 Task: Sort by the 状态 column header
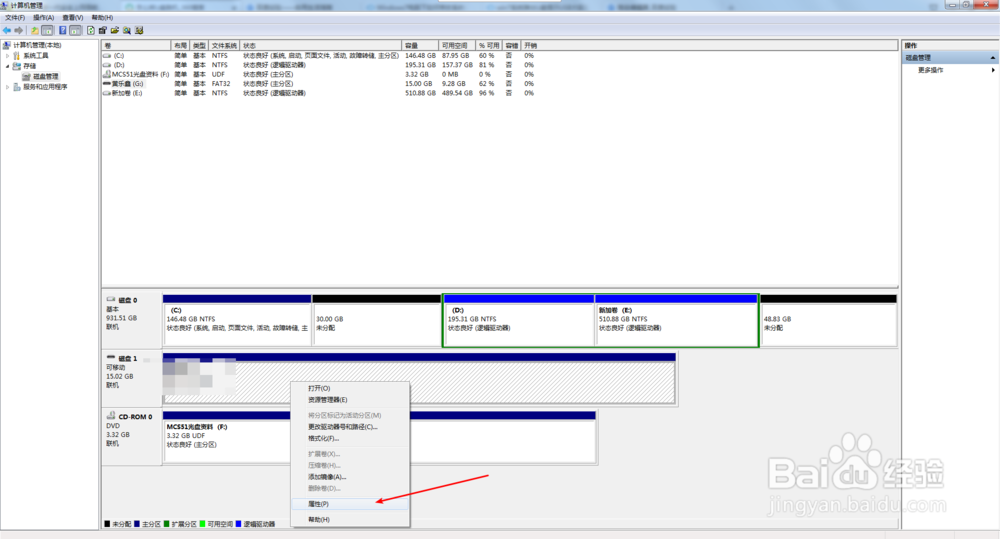tap(321, 46)
